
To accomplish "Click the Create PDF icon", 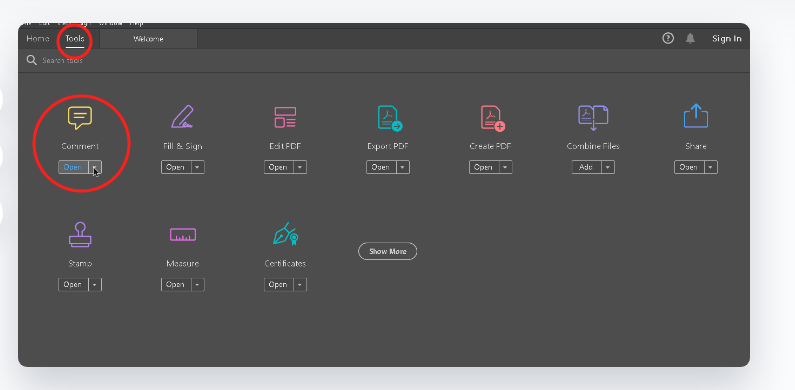I will [x=492, y=118].
